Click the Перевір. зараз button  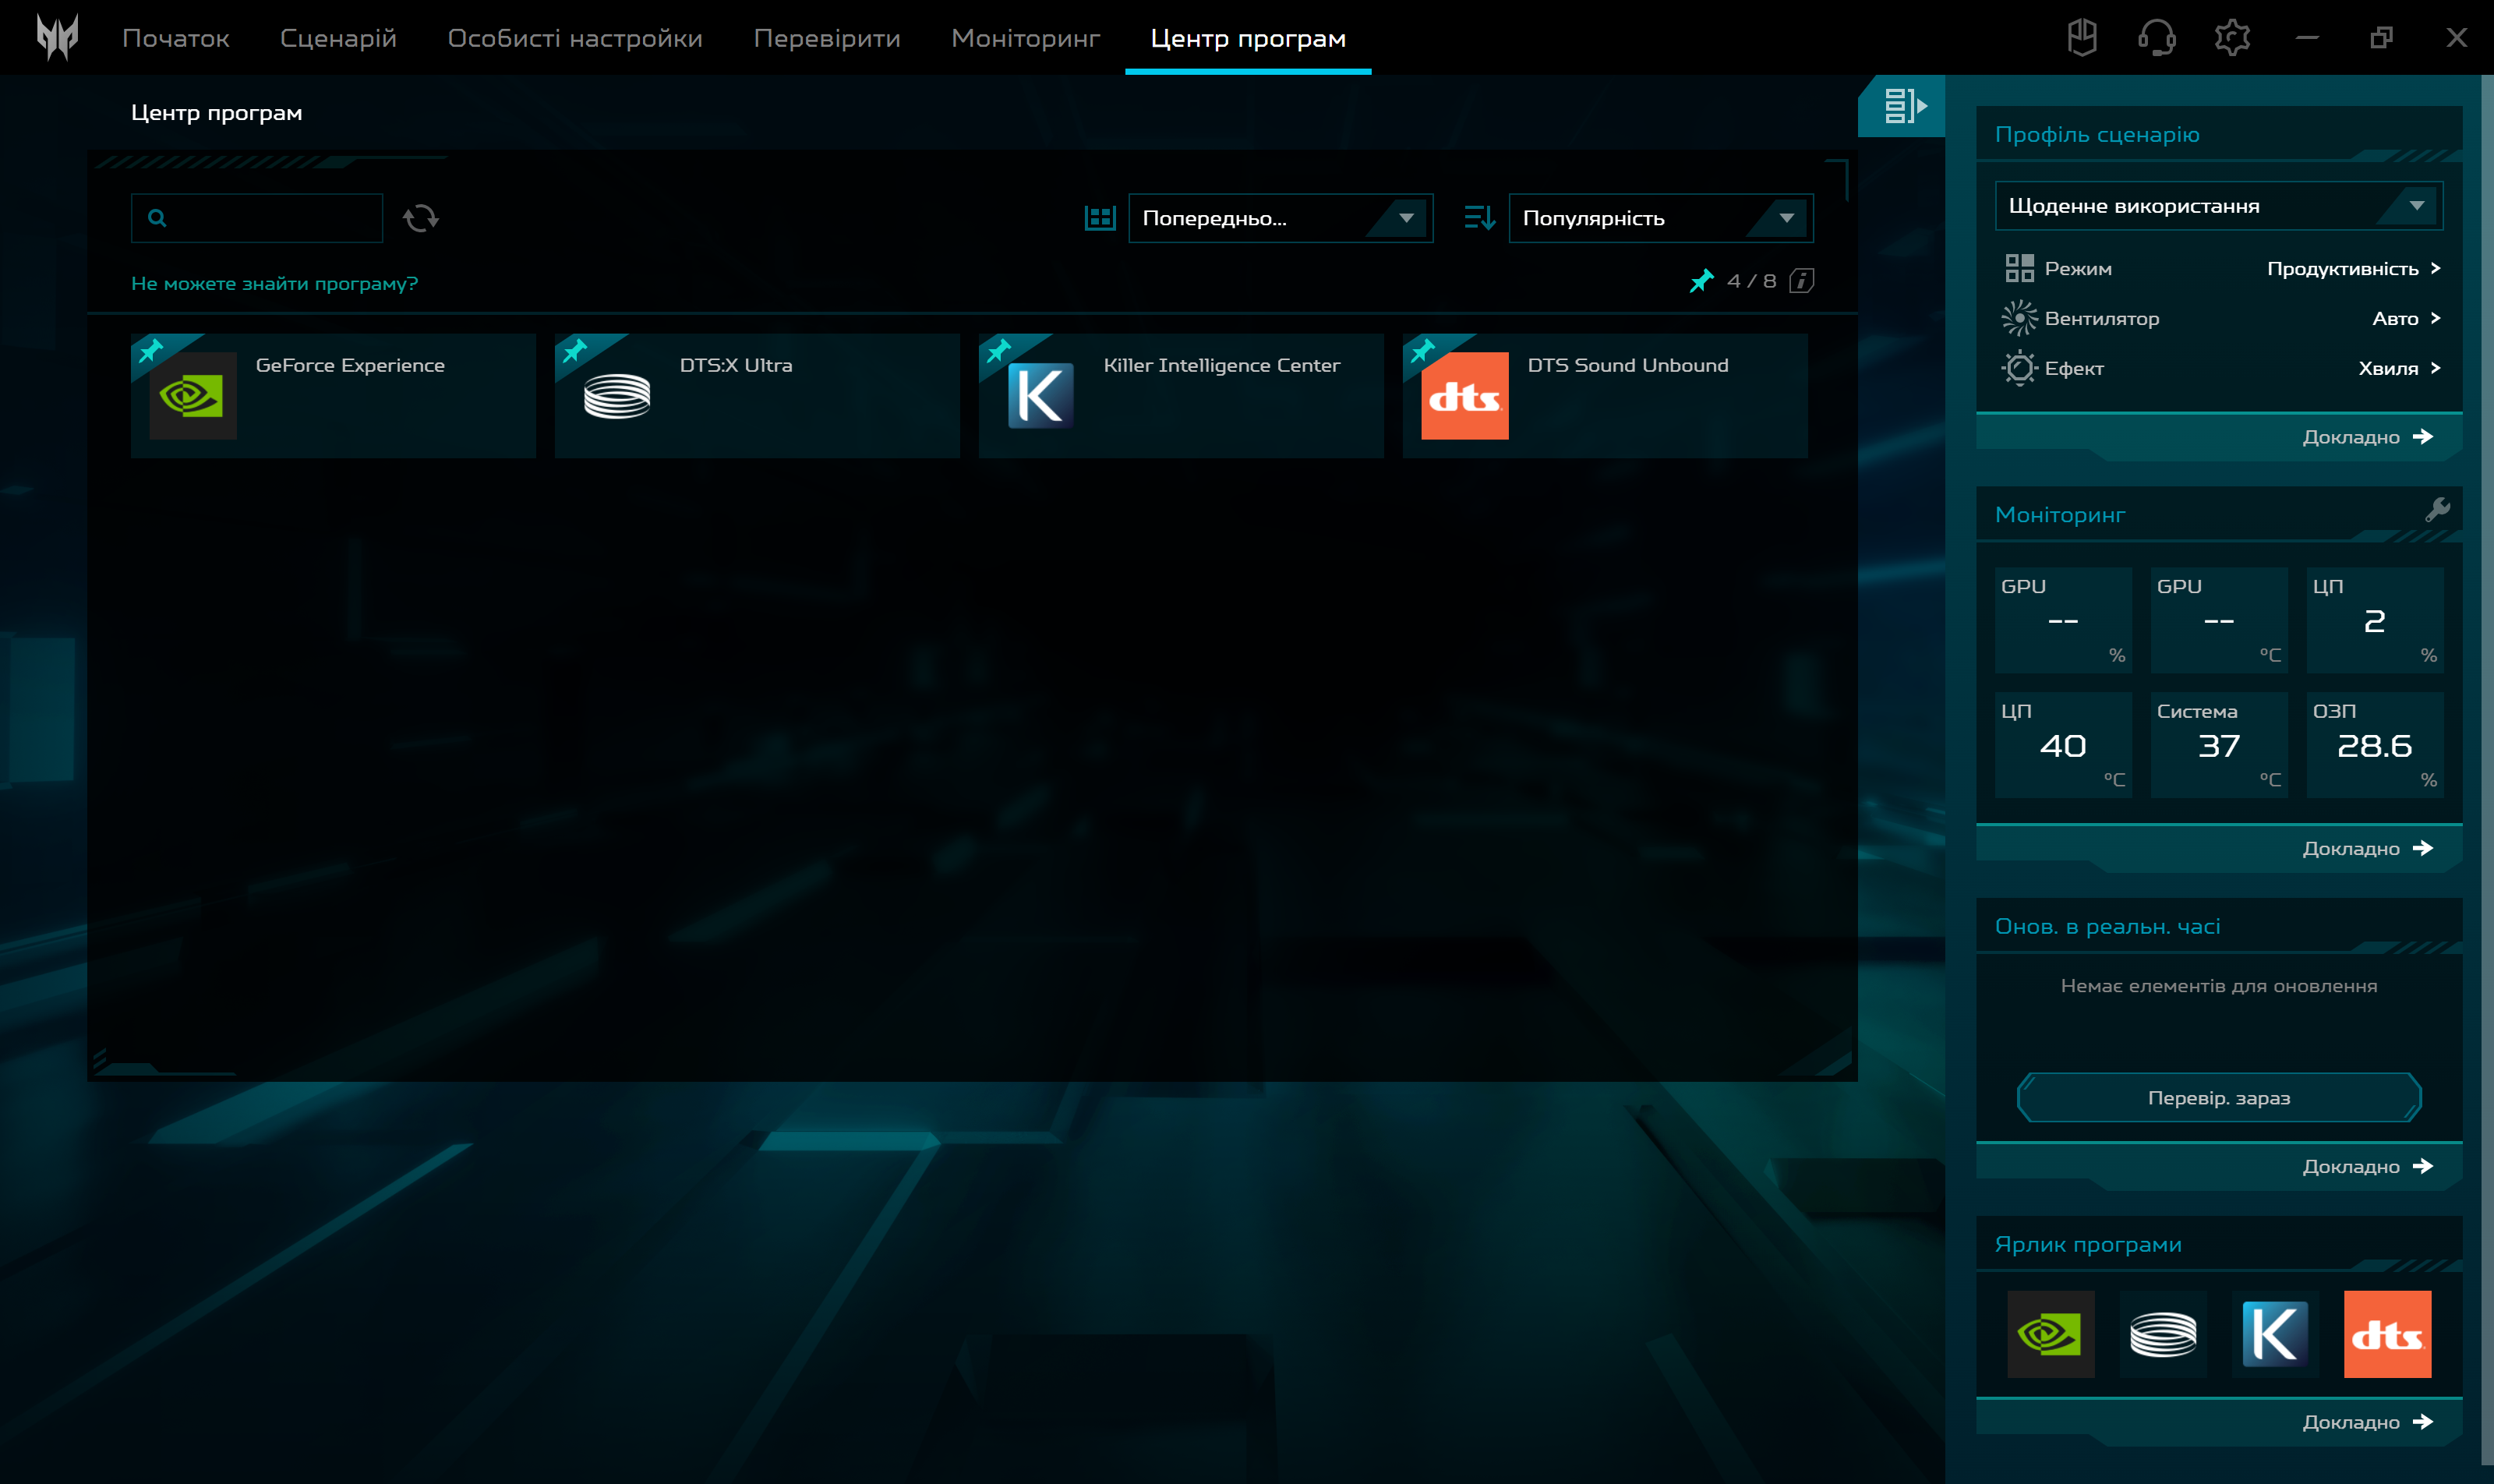pyautogui.click(x=2218, y=1098)
